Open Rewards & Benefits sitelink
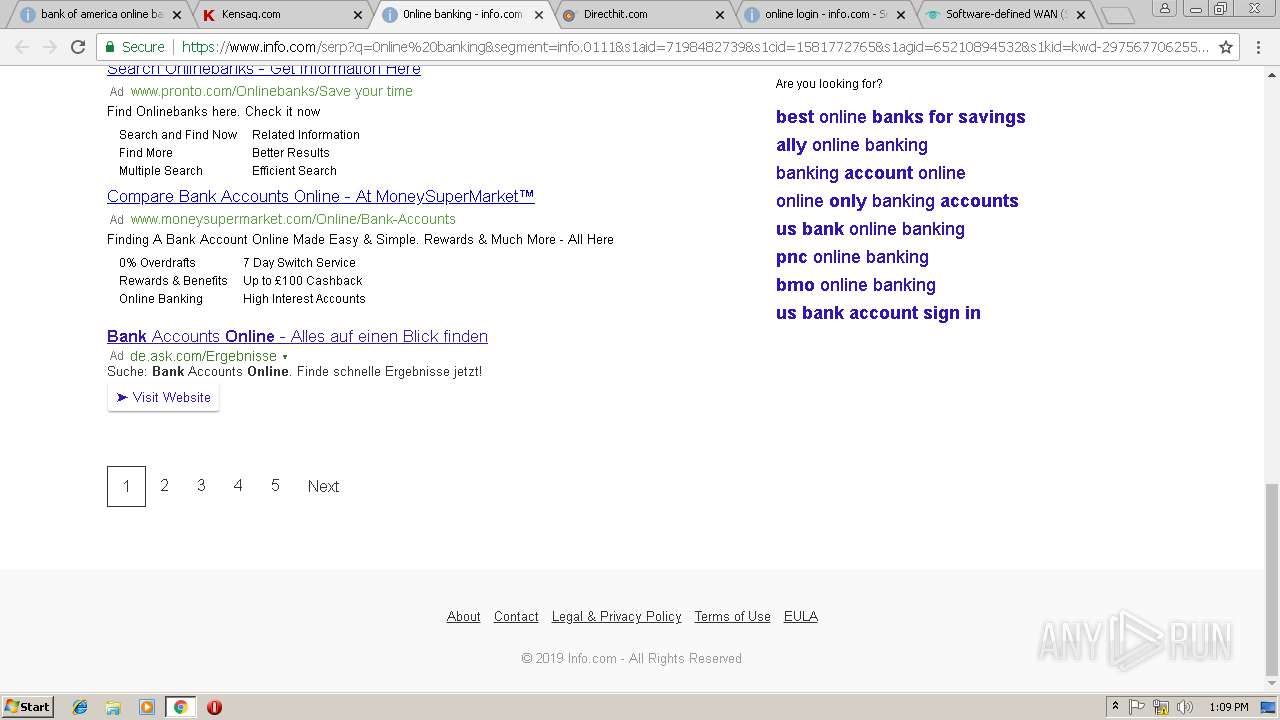The image size is (1280, 720). 173,281
